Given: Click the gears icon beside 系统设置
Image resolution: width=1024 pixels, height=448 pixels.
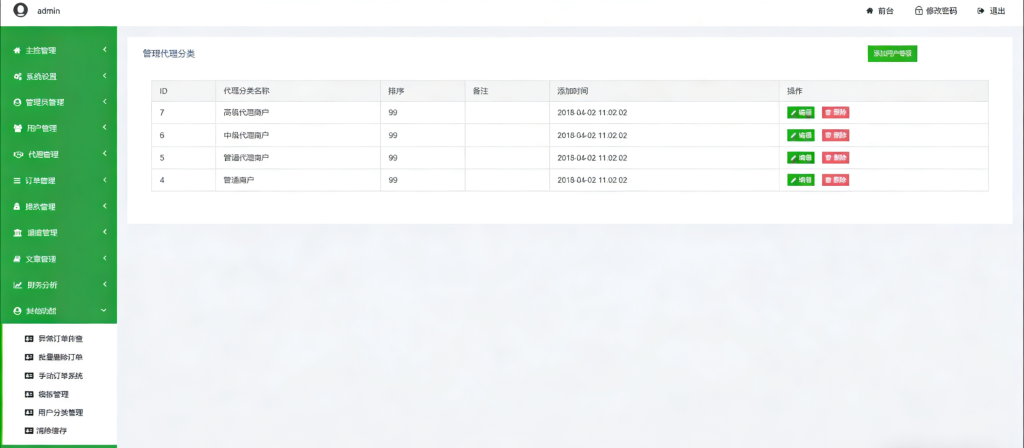Looking at the screenshot, I should pos(18,76).
